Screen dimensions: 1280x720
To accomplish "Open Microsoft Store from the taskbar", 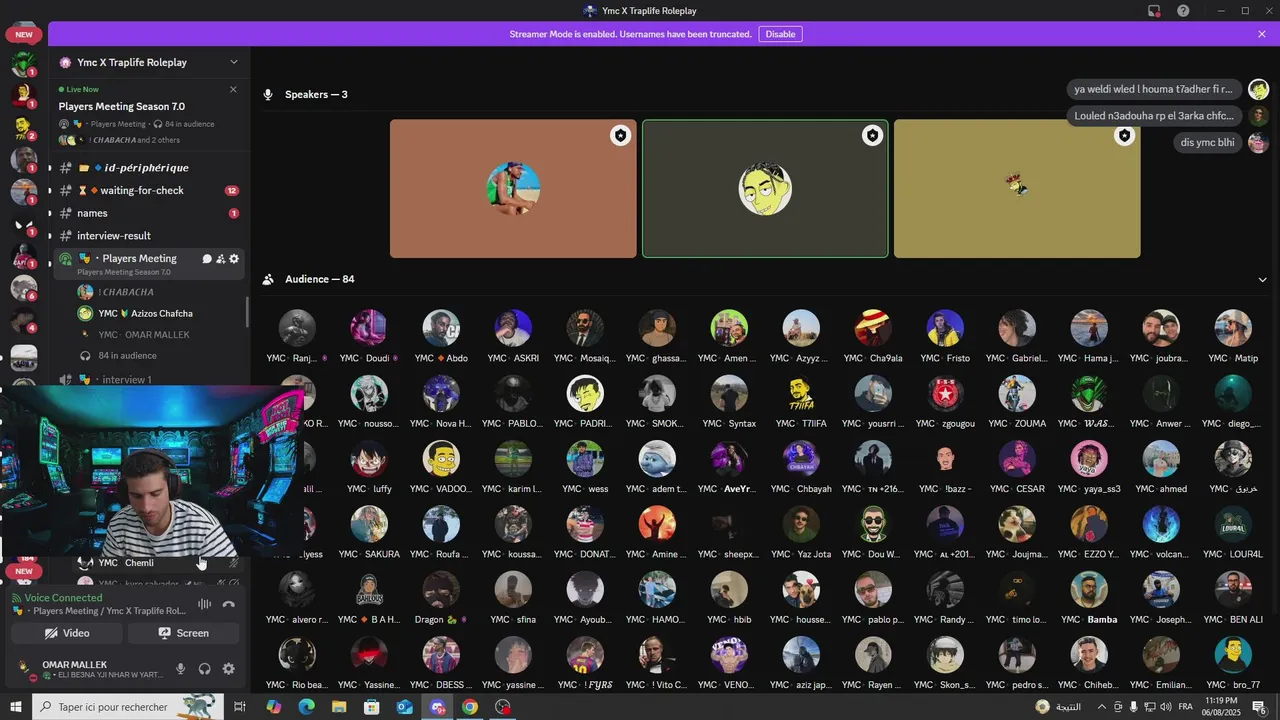I will point(372,707).
